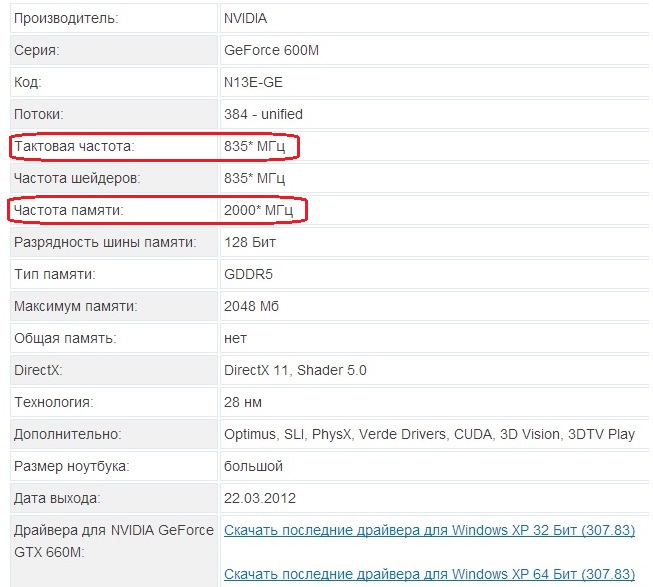
Task: Click the GDDR5 memory type value
Action: (x=248, y=274)
